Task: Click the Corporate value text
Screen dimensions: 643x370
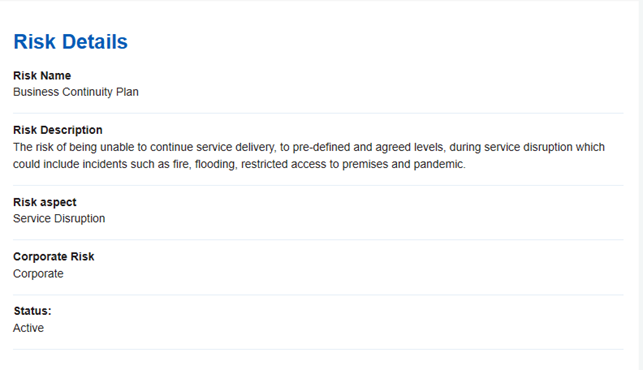Action: click(38, 274)
